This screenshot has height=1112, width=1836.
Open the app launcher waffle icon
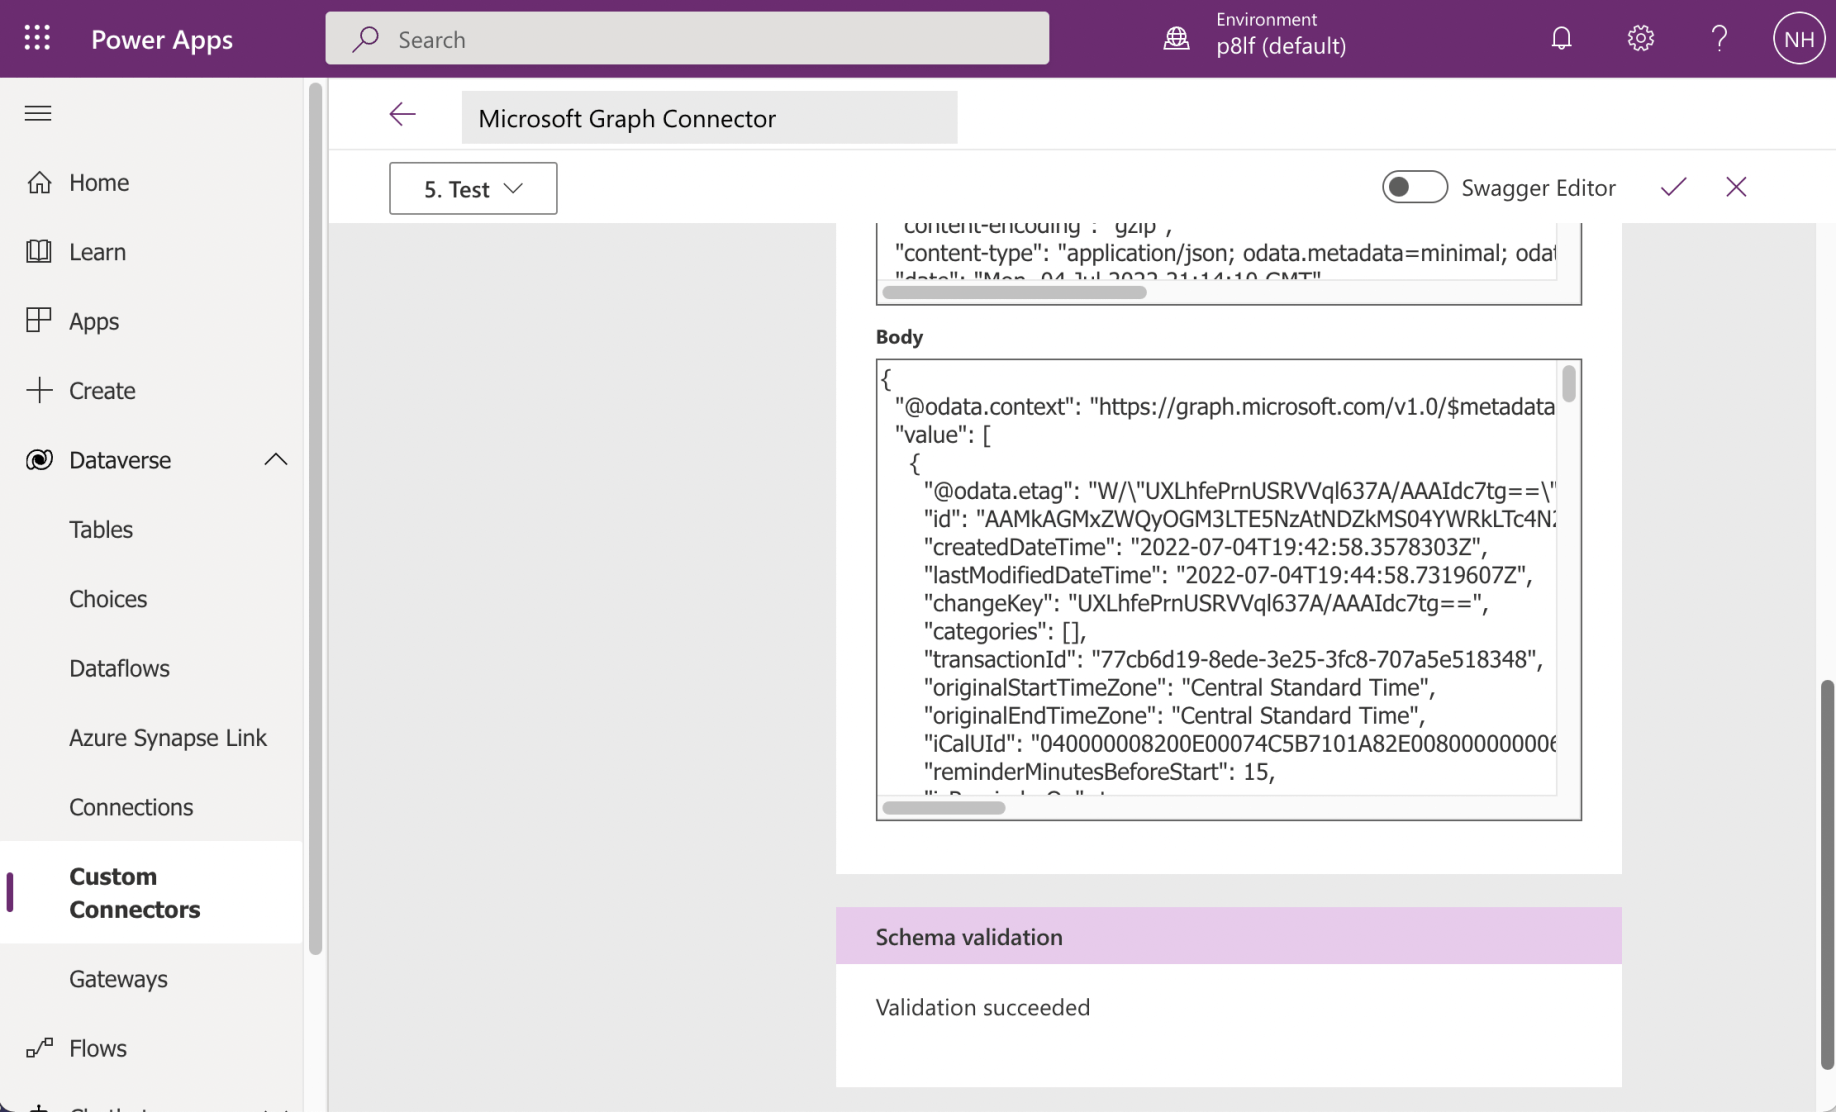click(x=37, y=39)
